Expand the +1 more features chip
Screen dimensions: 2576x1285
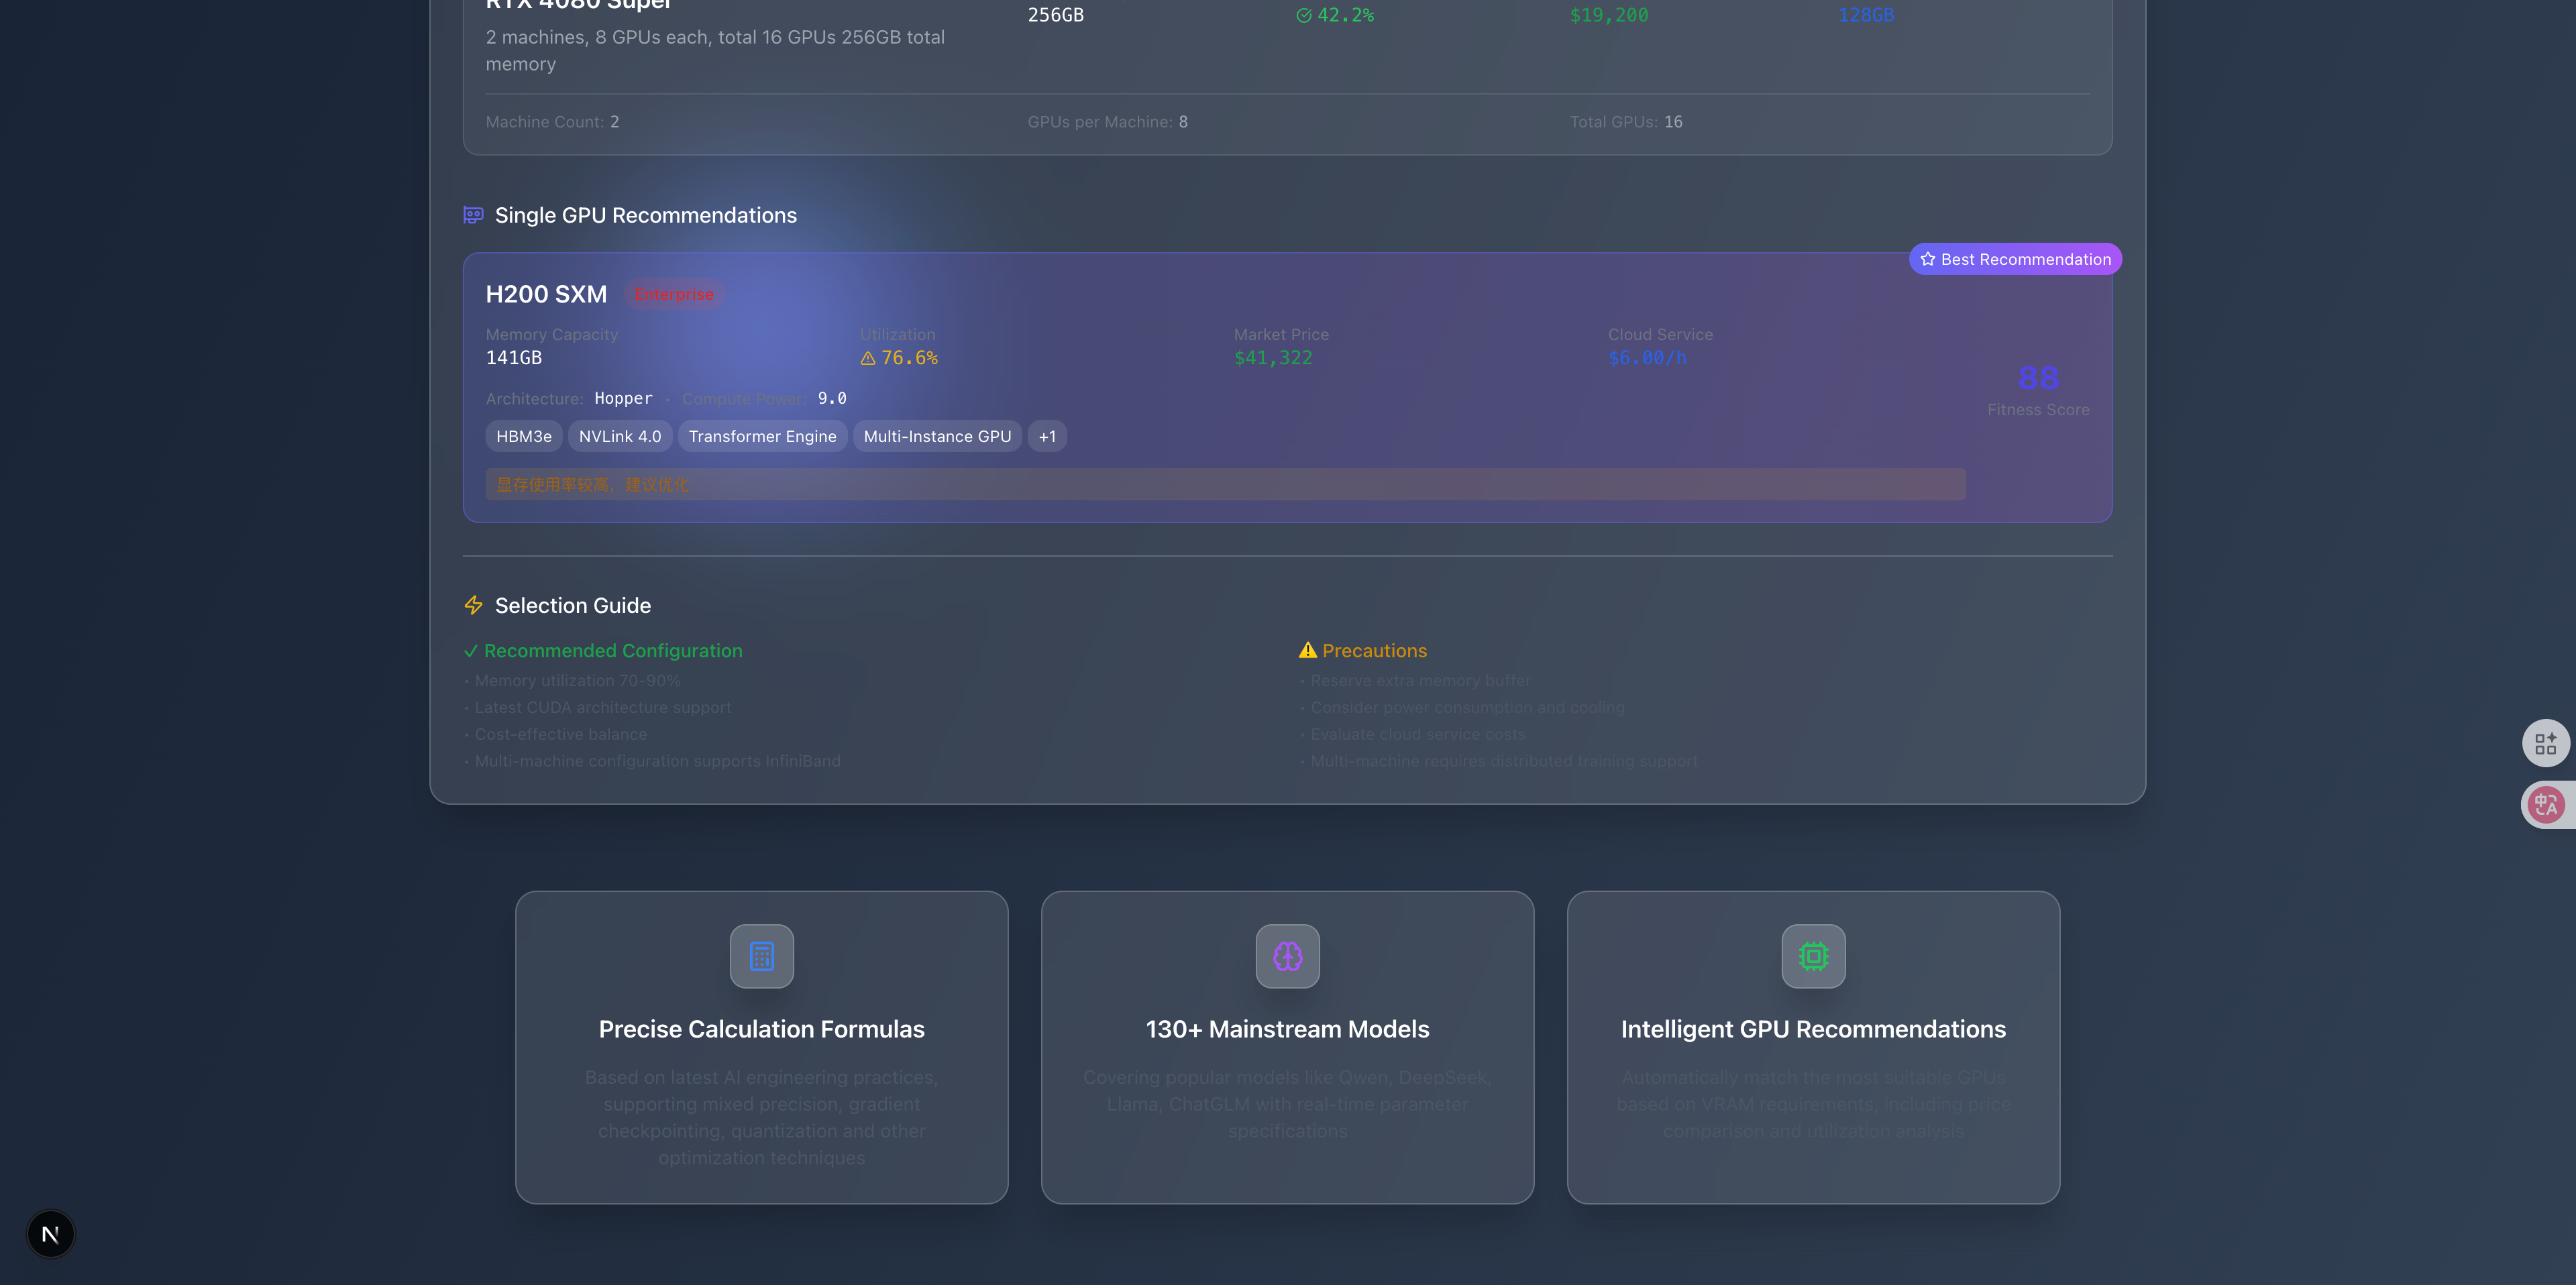tap(1047, 436)
